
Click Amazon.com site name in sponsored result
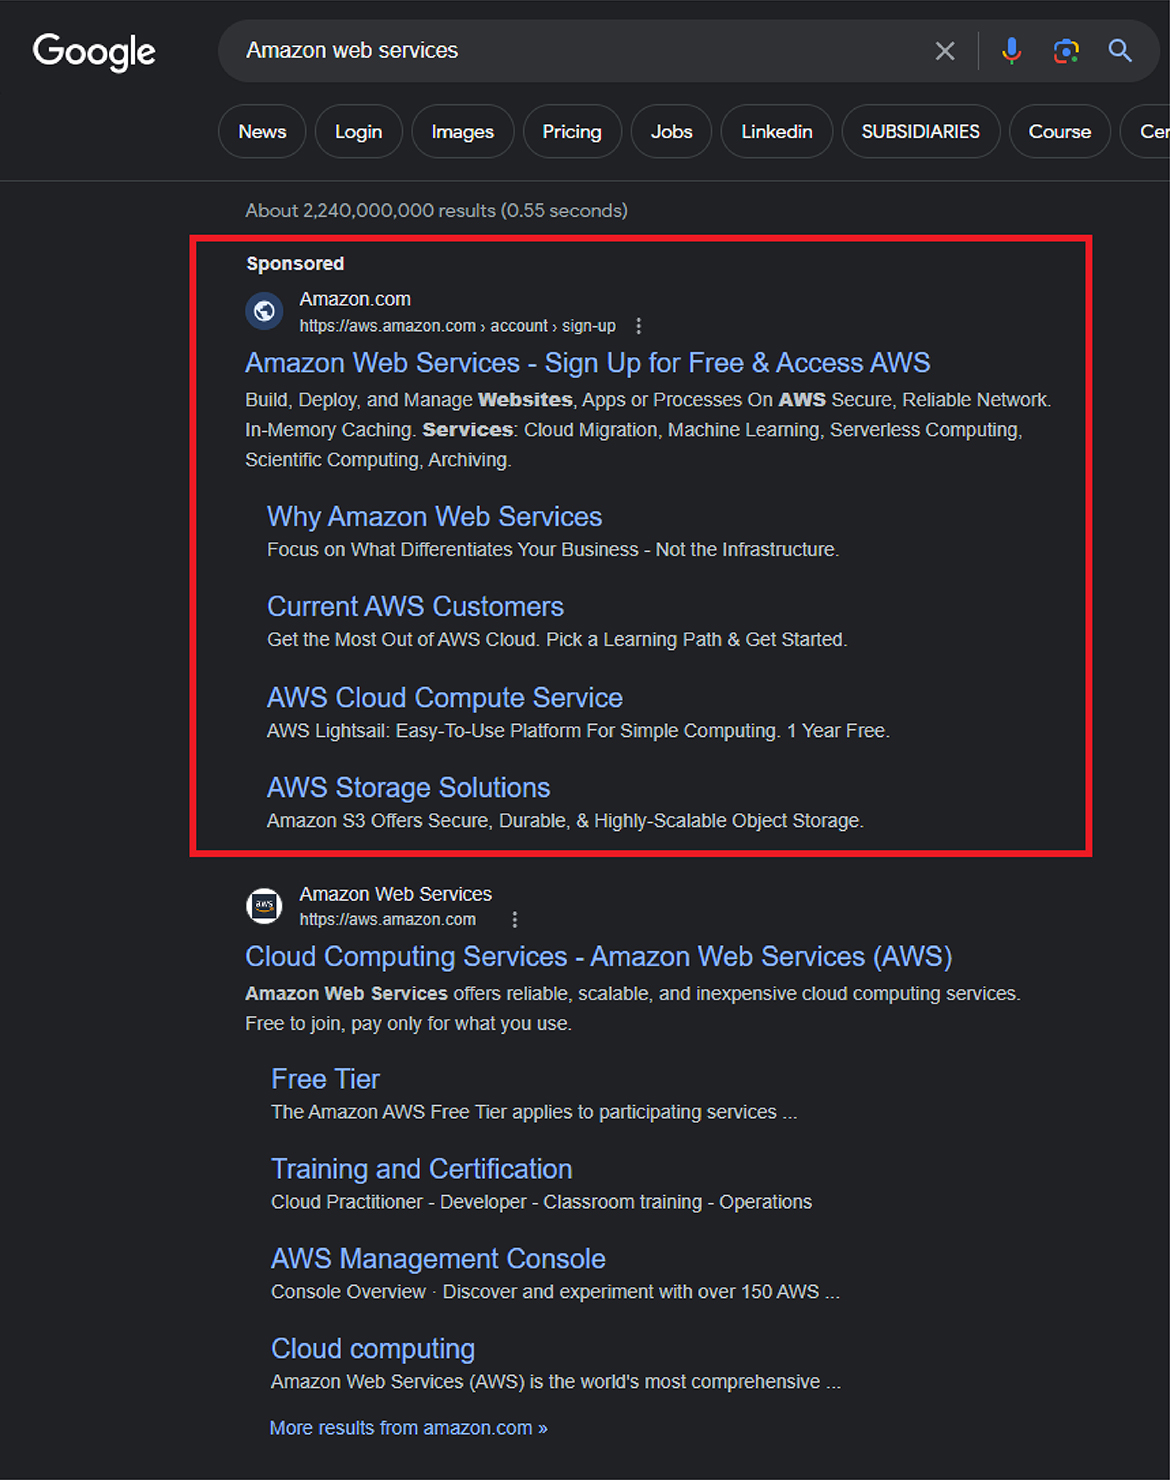(355, 299)
